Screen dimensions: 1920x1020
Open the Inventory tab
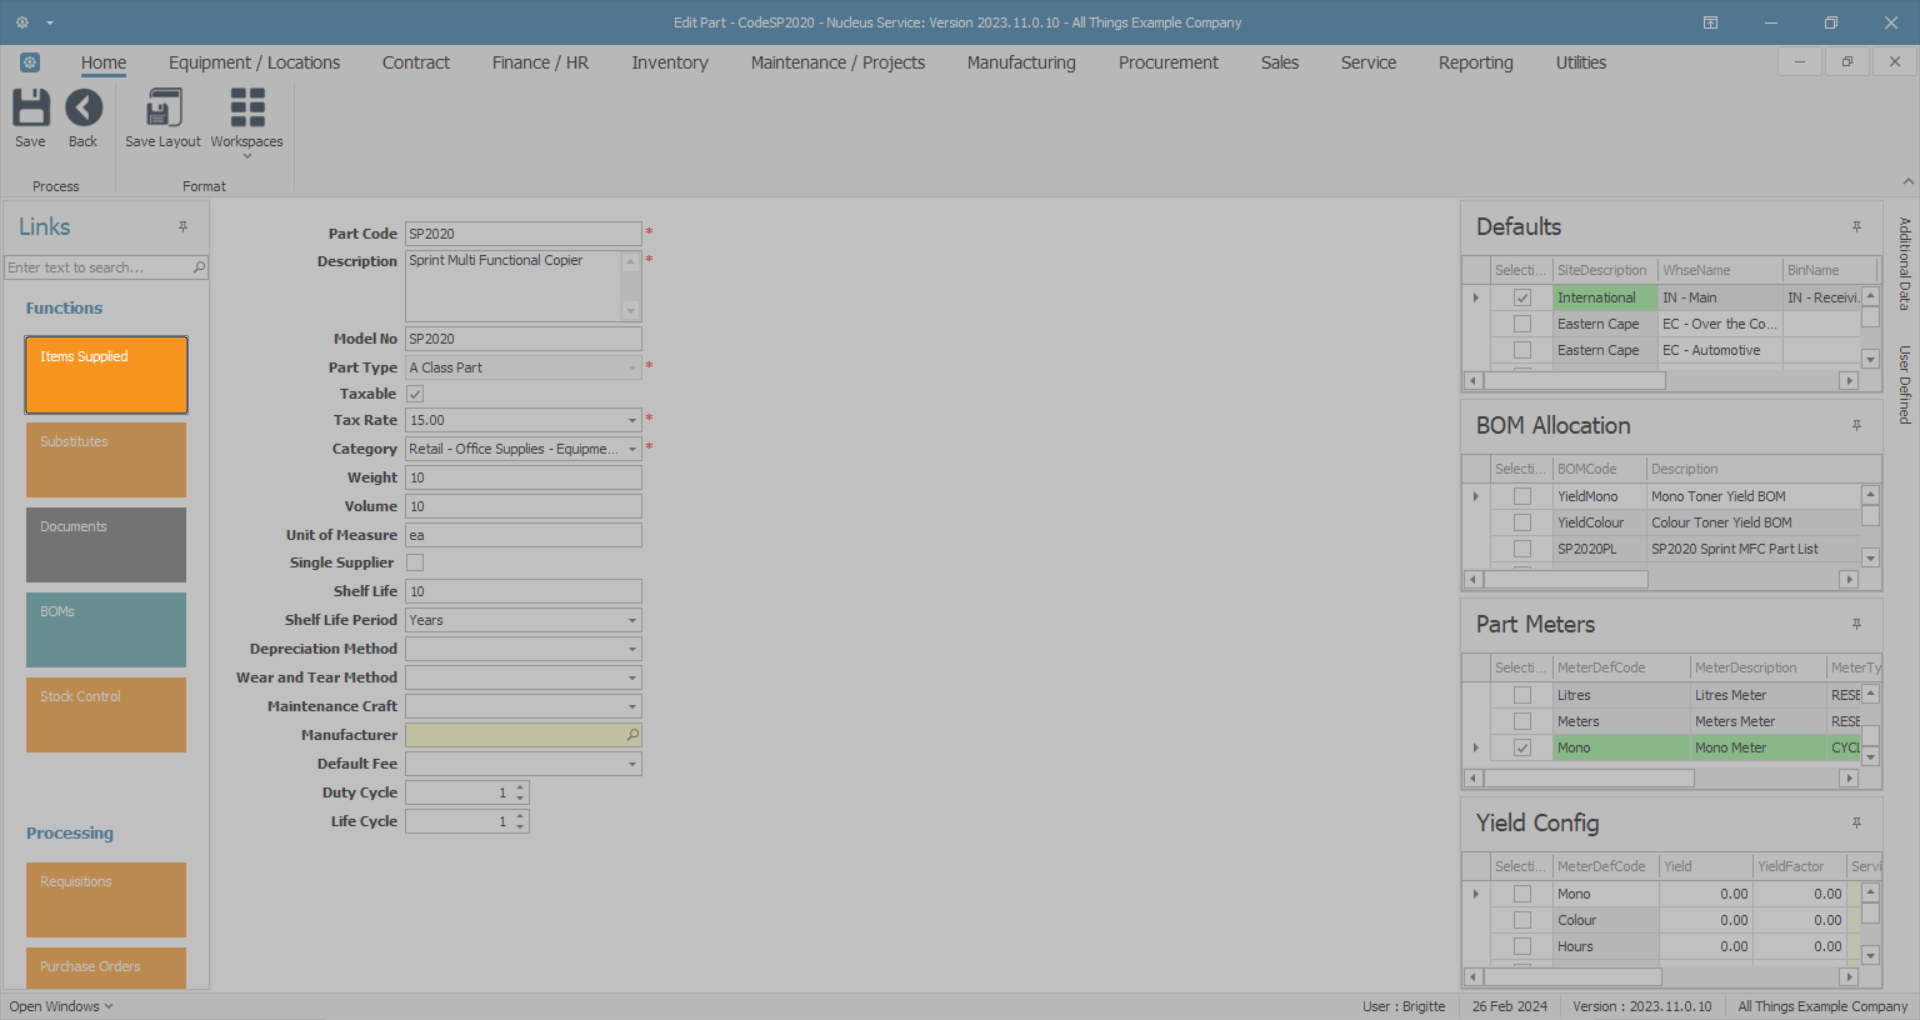point(670,62)
